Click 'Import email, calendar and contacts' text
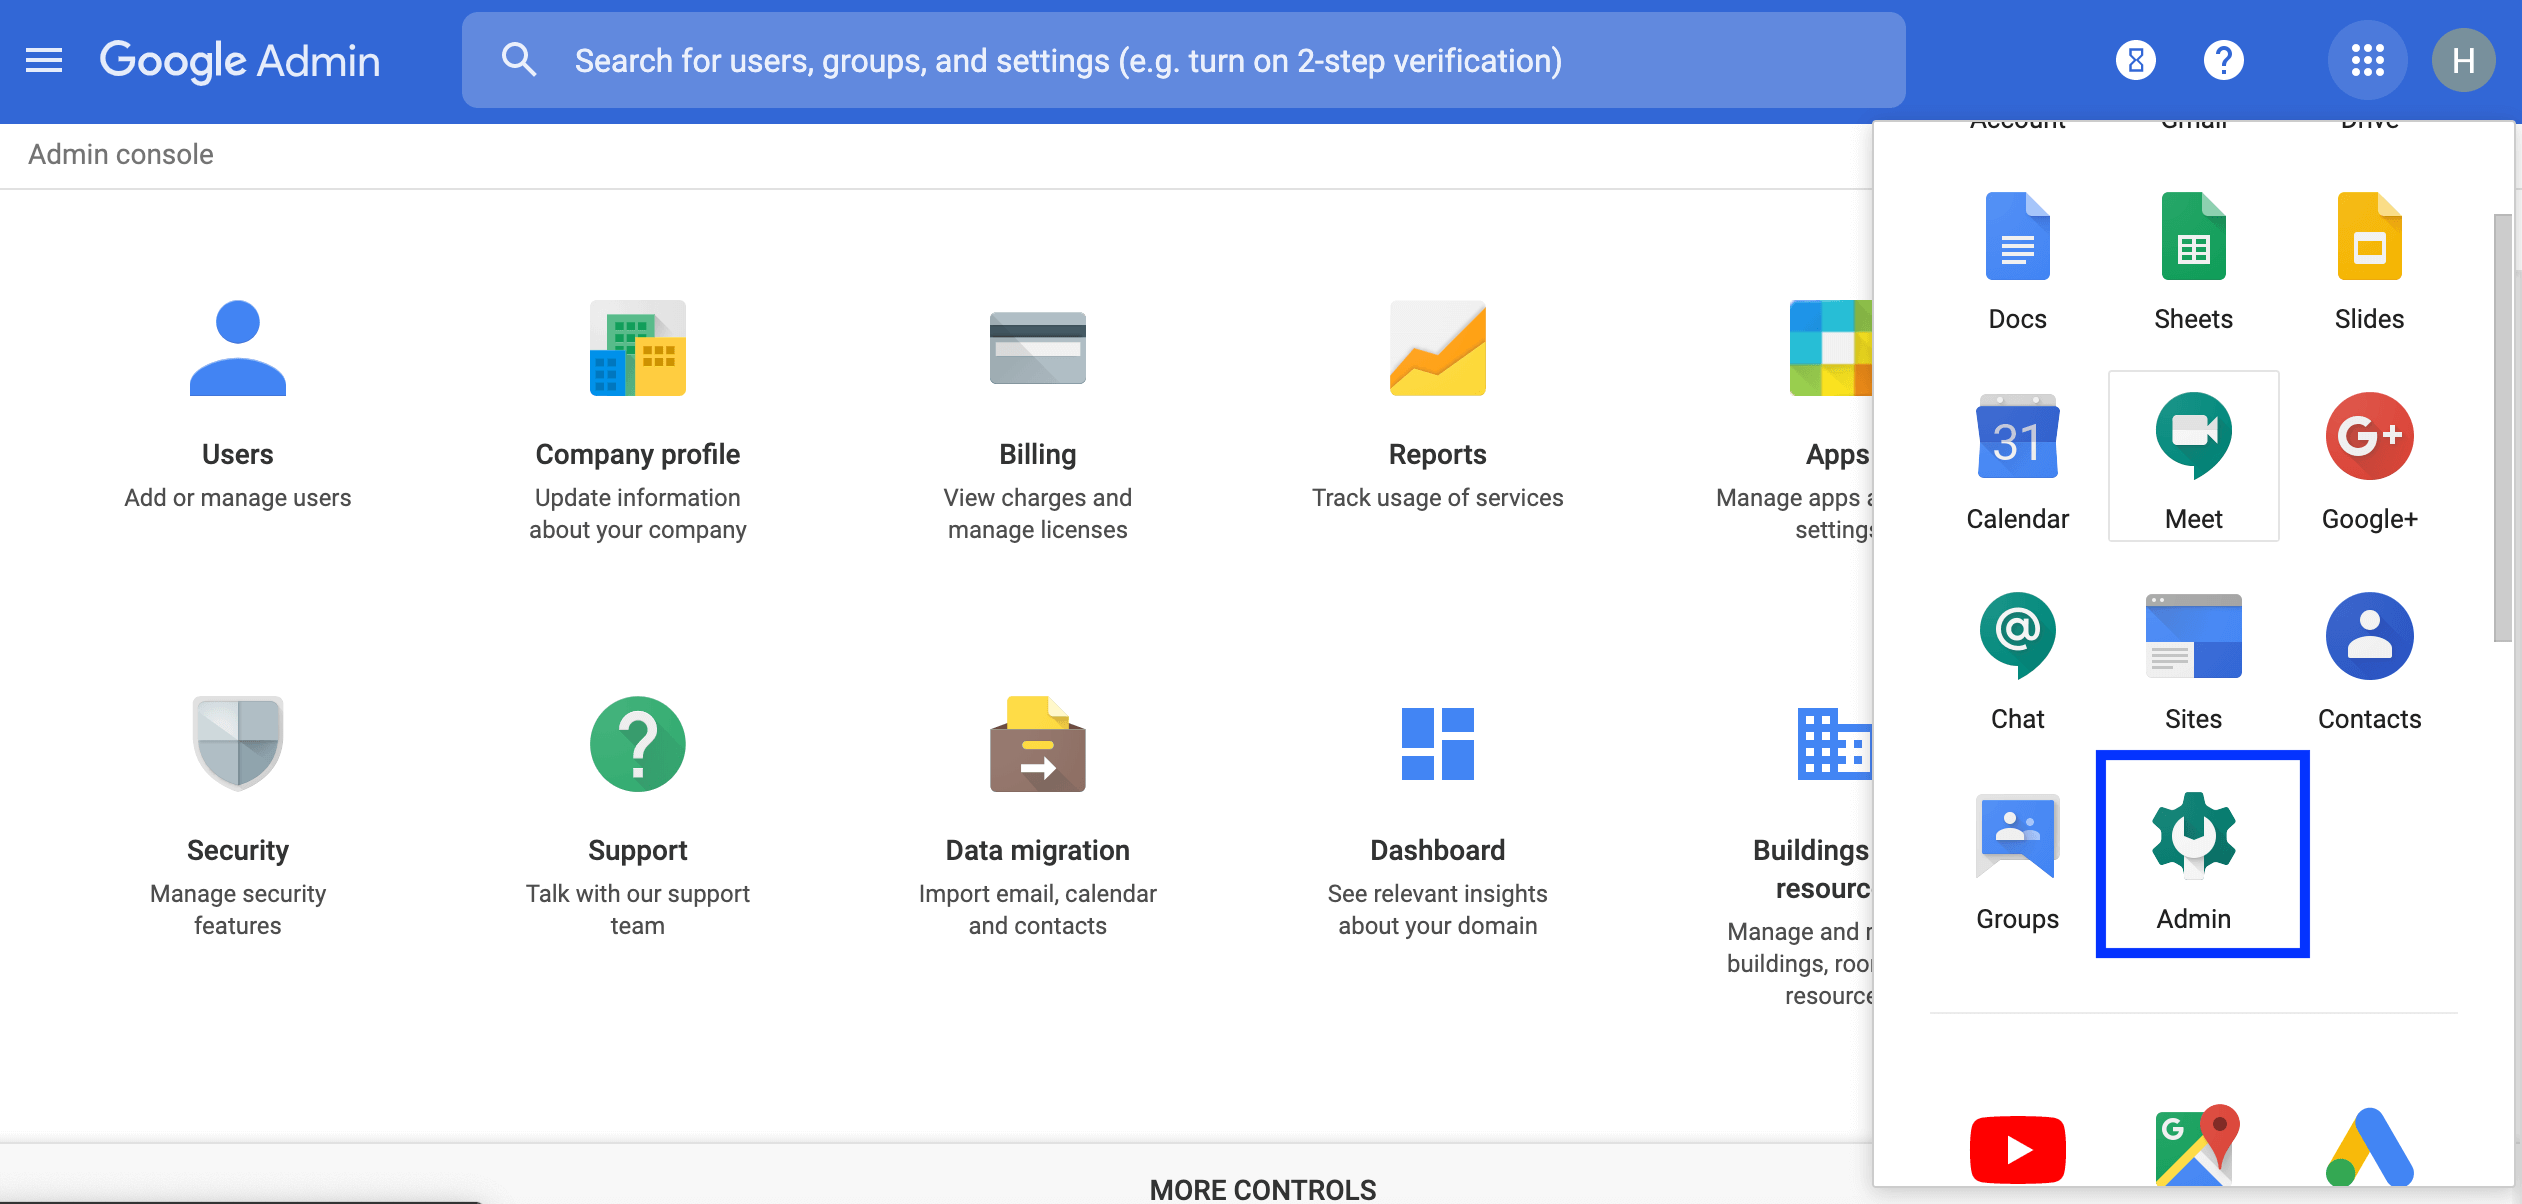2522x1204 pixels. pos(1038,910)
